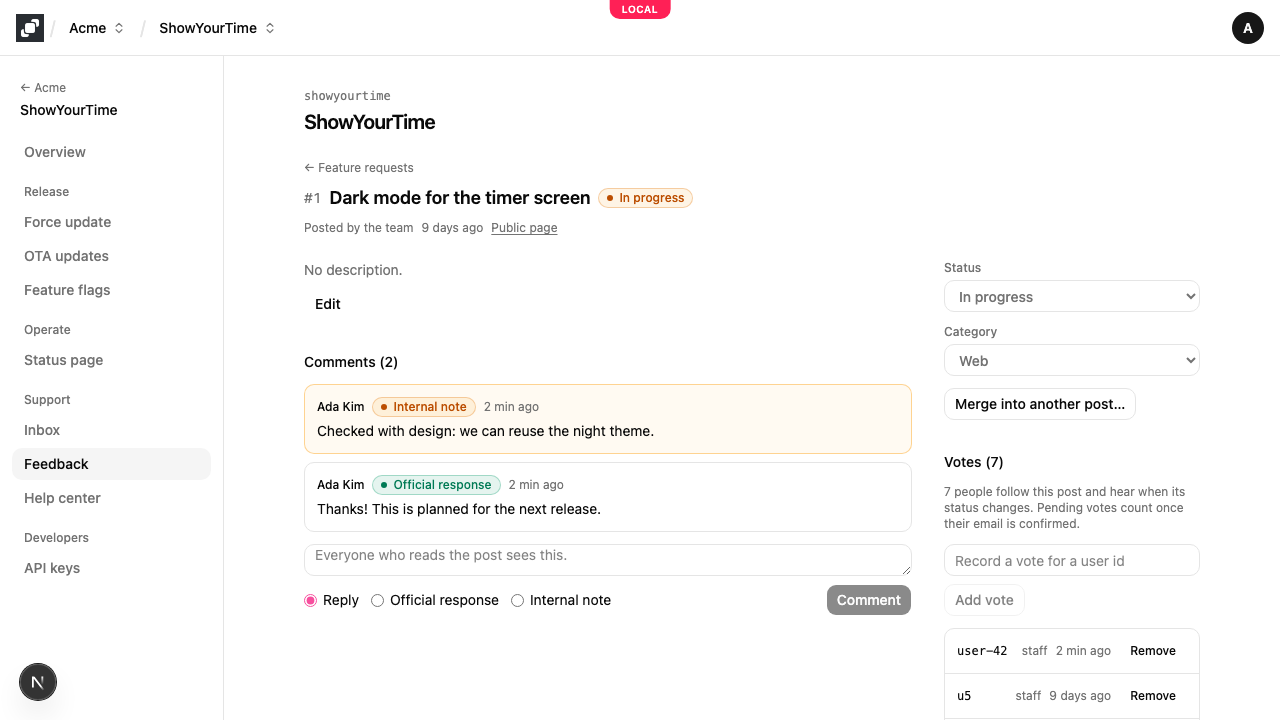Open the Status dropdown showing In progress
This screenshot has width=1280, height=720.
[x=1072, y=297]
